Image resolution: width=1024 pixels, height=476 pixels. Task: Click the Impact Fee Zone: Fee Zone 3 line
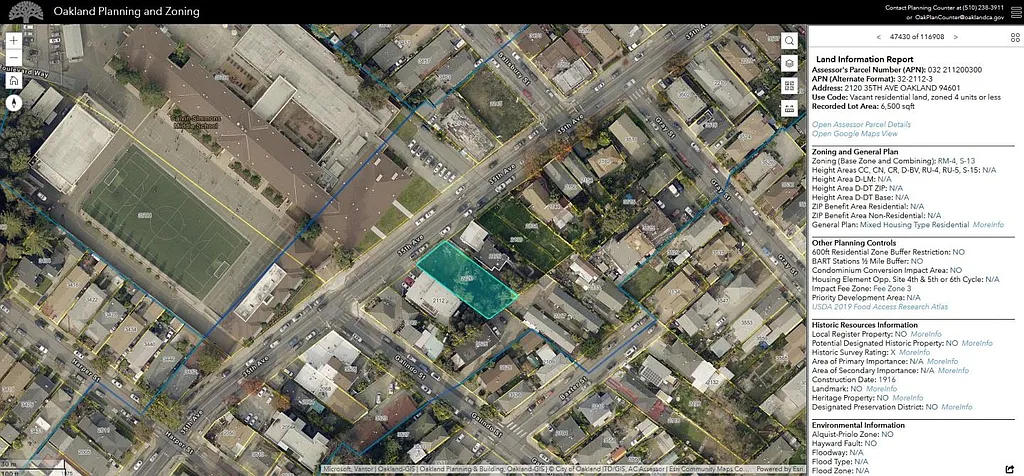(861, 288)
